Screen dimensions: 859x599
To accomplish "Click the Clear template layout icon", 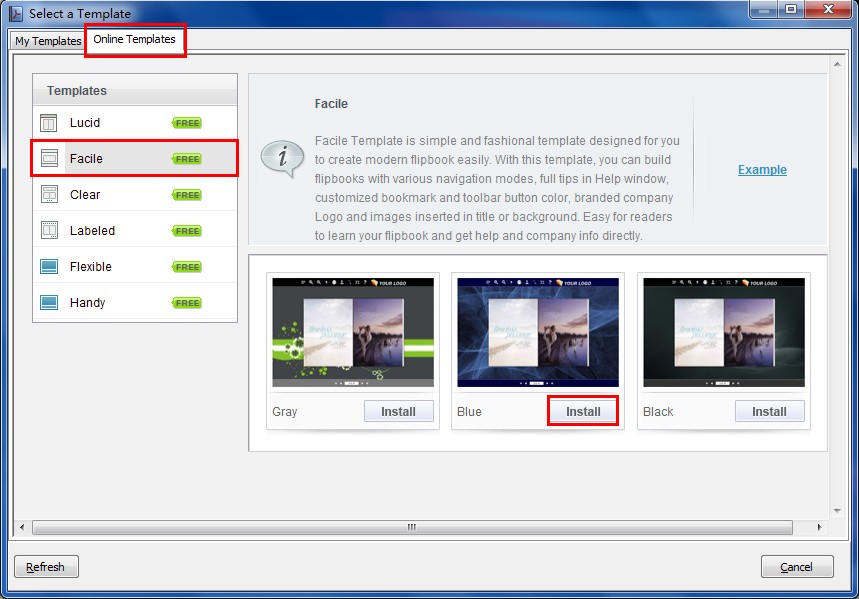I will pyautogui.click(x=49, y=195).
